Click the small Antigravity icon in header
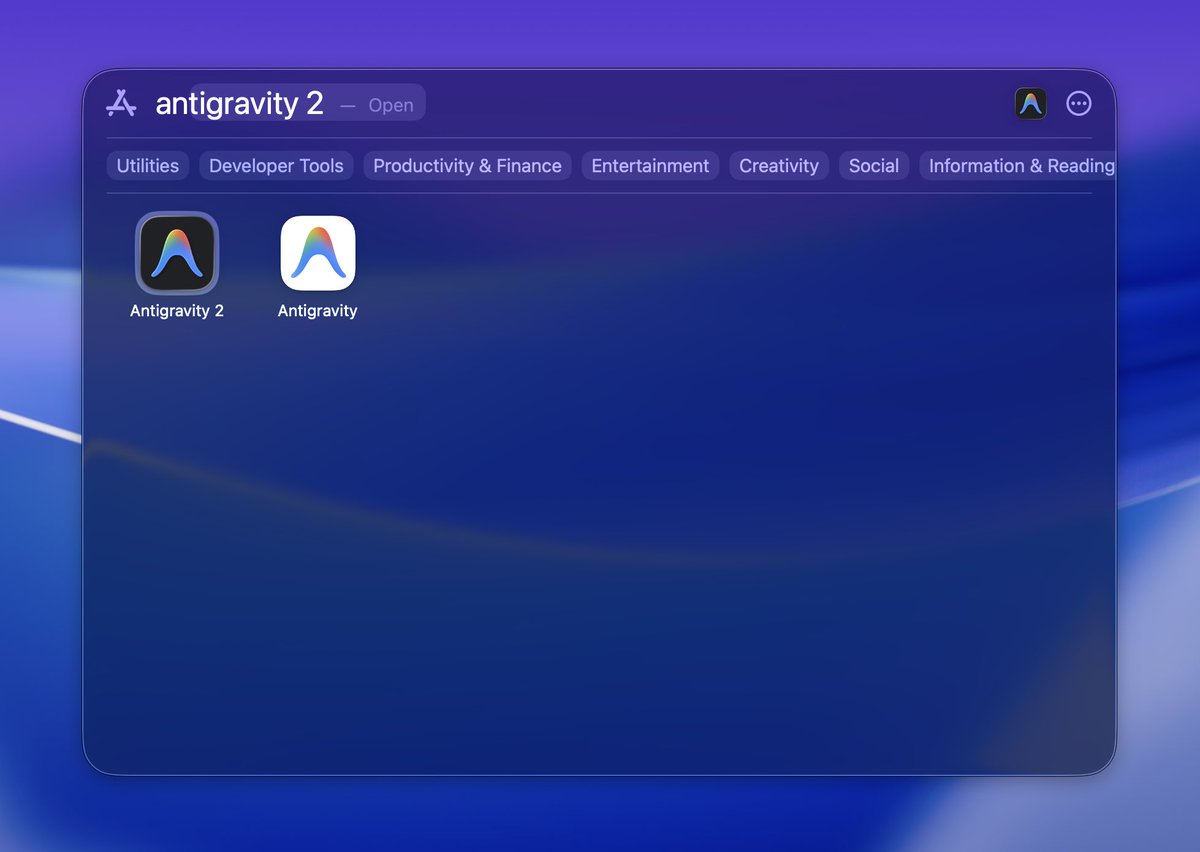The width and height of the screenshot is (1200, 852). coord(1031,103)
